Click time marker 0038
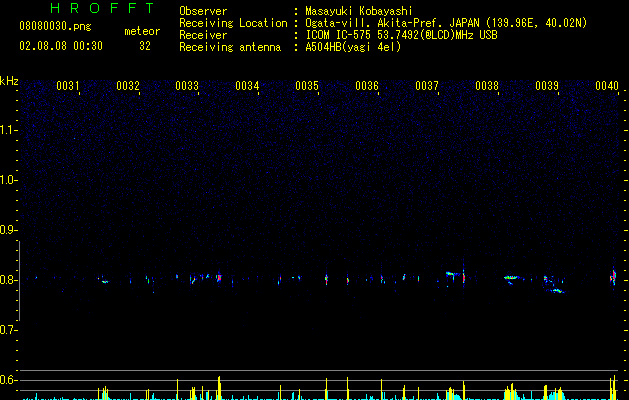629x400 pixels. (x=487, y=86)
